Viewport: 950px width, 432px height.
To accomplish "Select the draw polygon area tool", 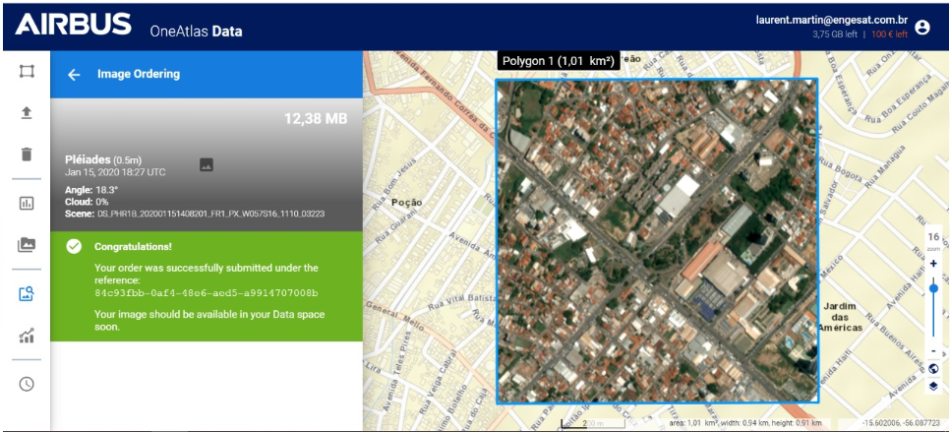I will (26, 72).
